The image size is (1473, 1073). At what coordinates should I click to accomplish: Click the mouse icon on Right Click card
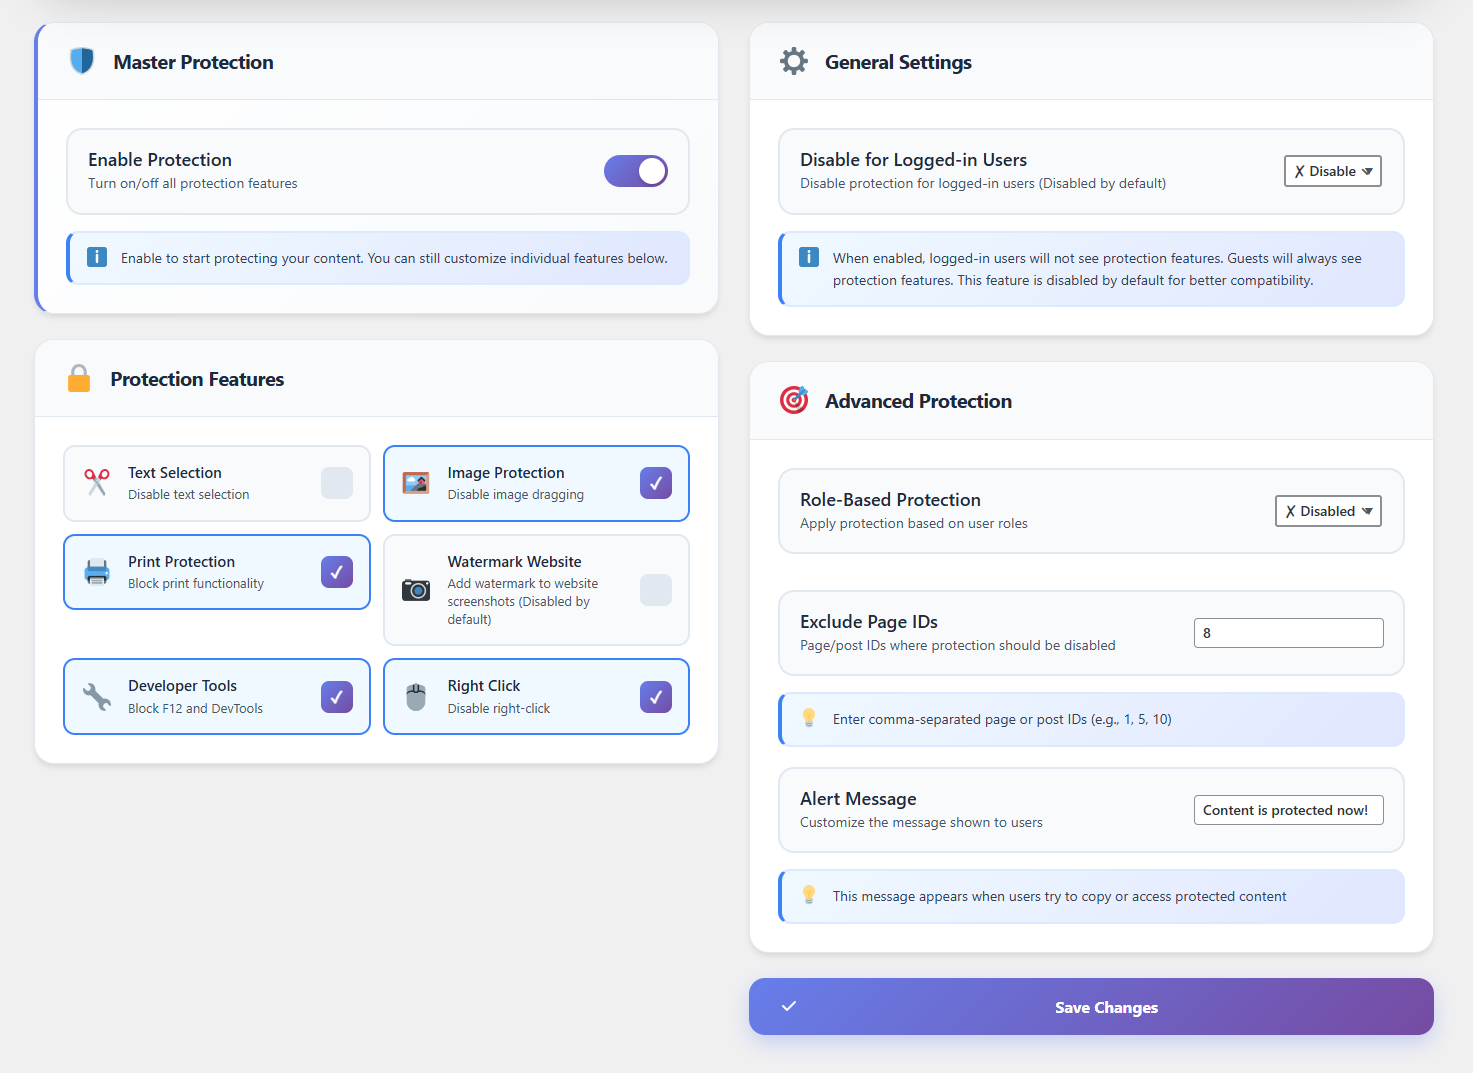[x=415, y=697]
